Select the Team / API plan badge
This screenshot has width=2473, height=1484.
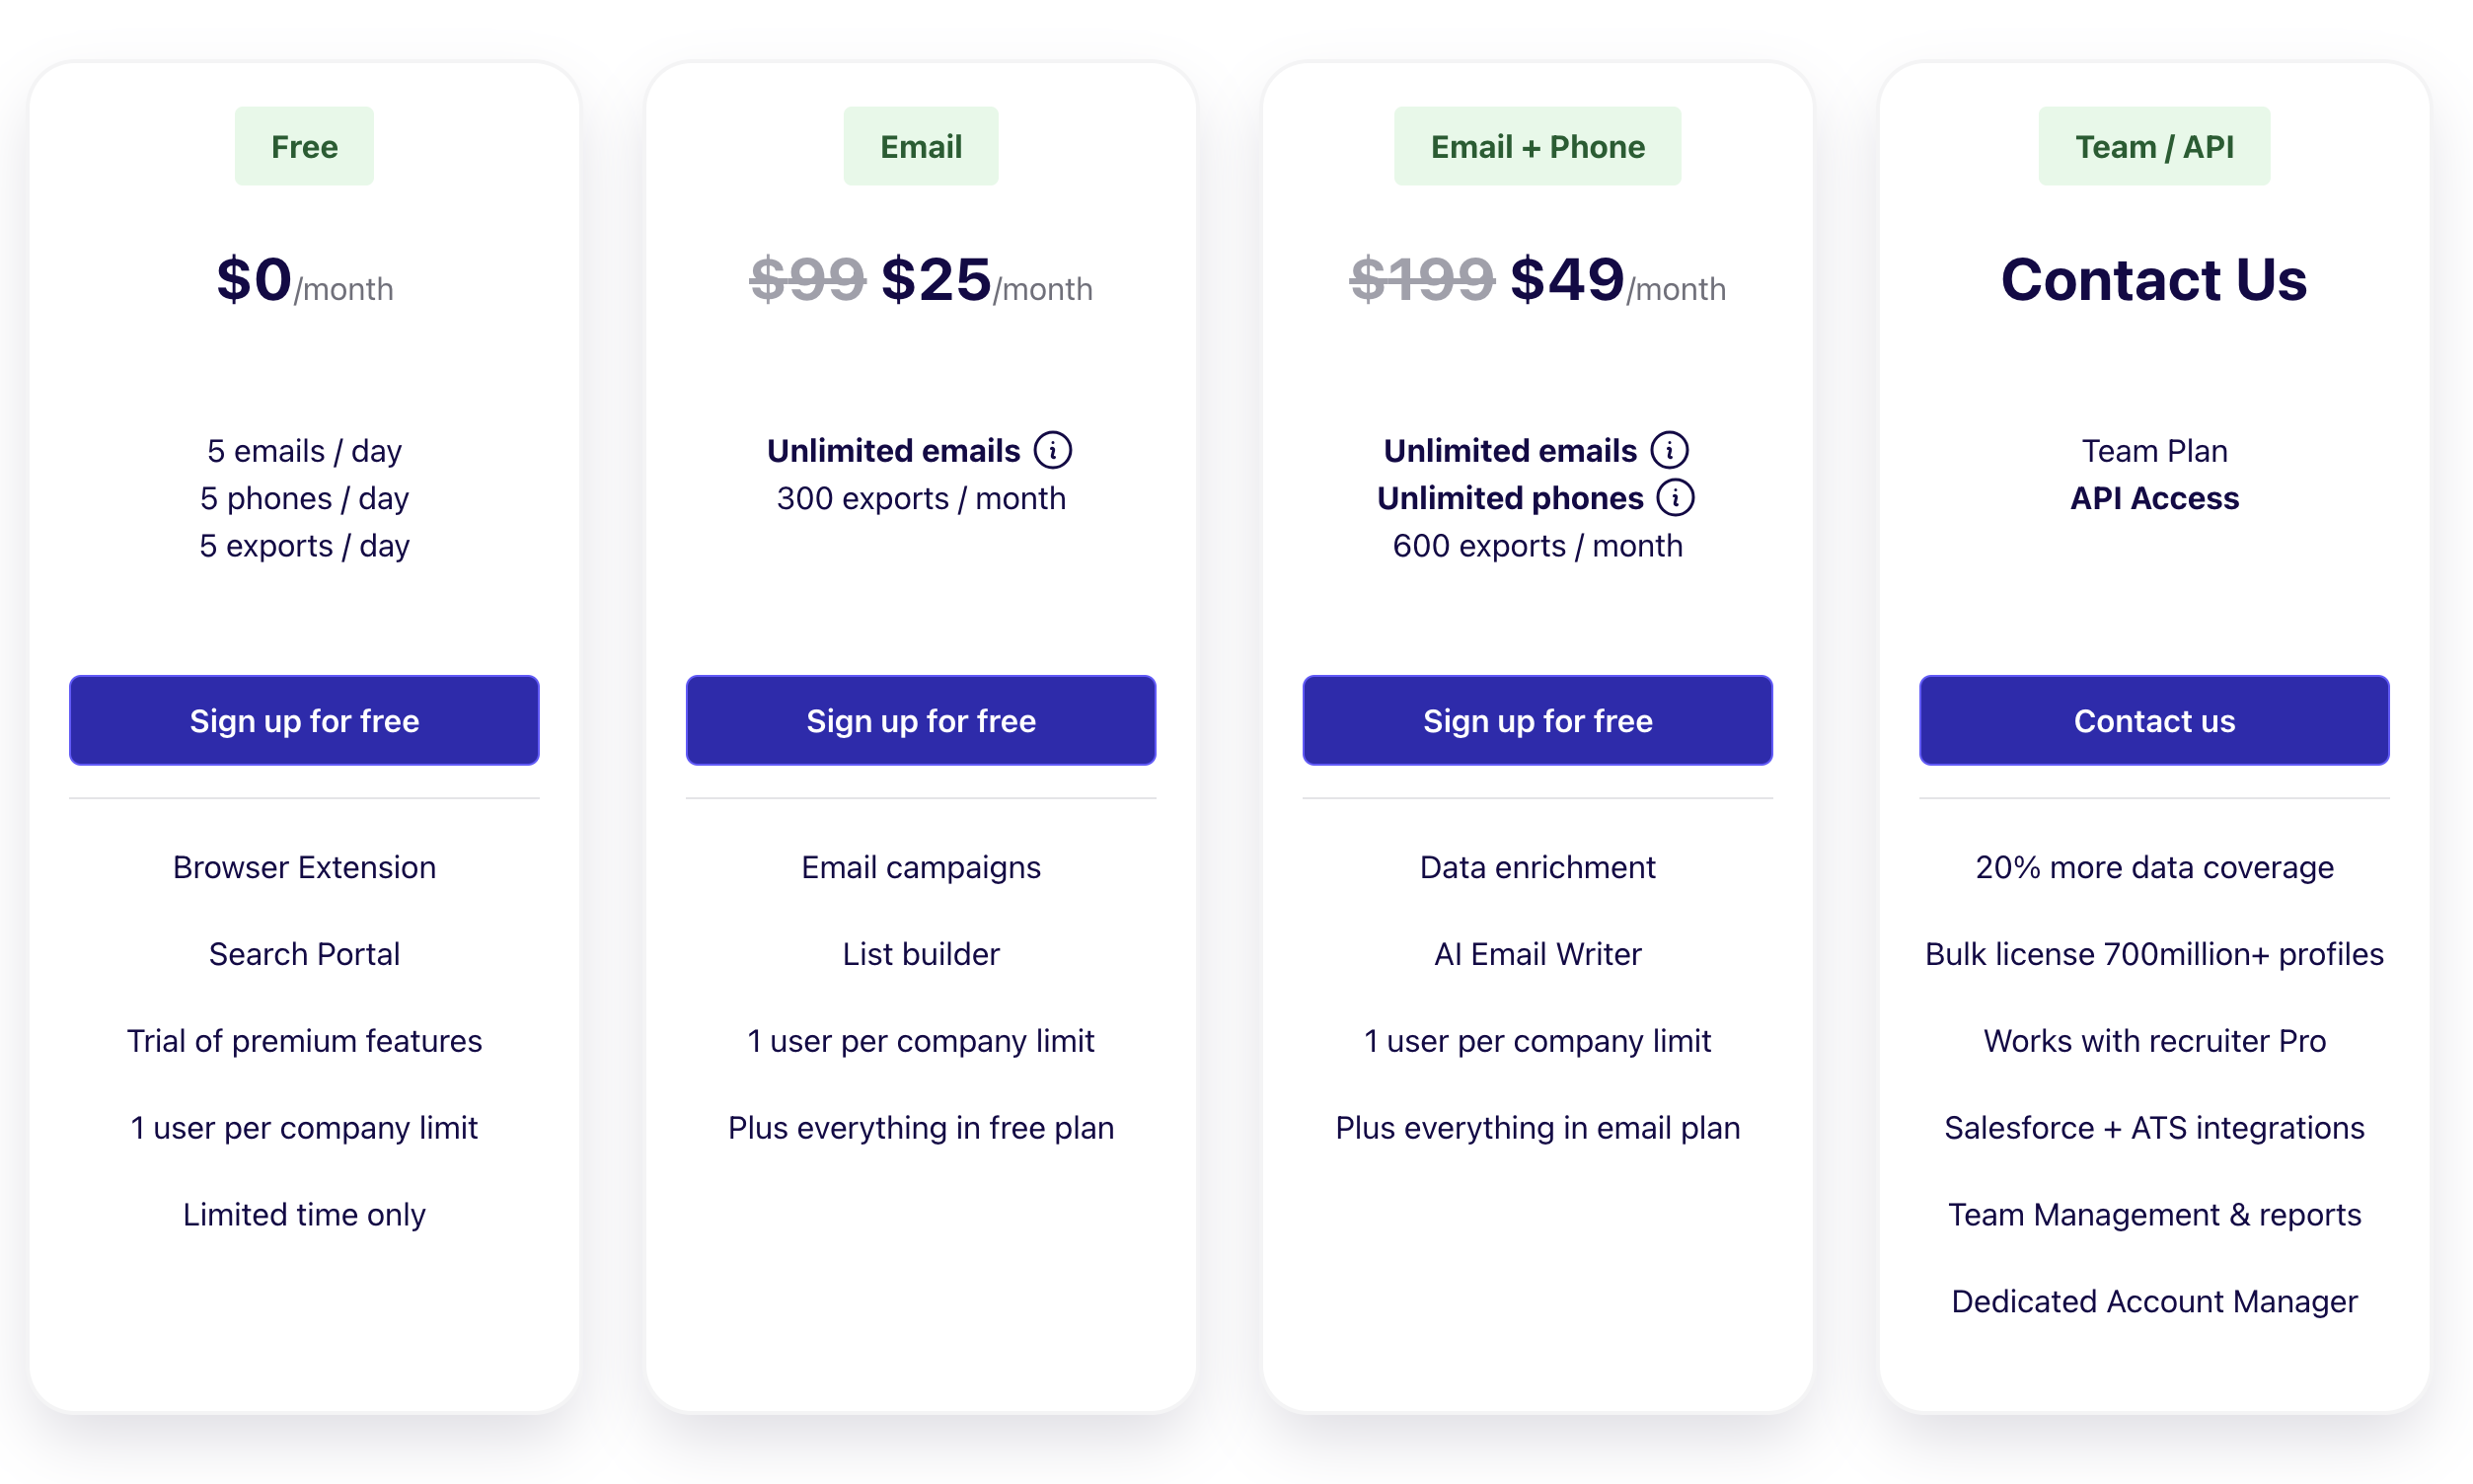(2154, 146)
